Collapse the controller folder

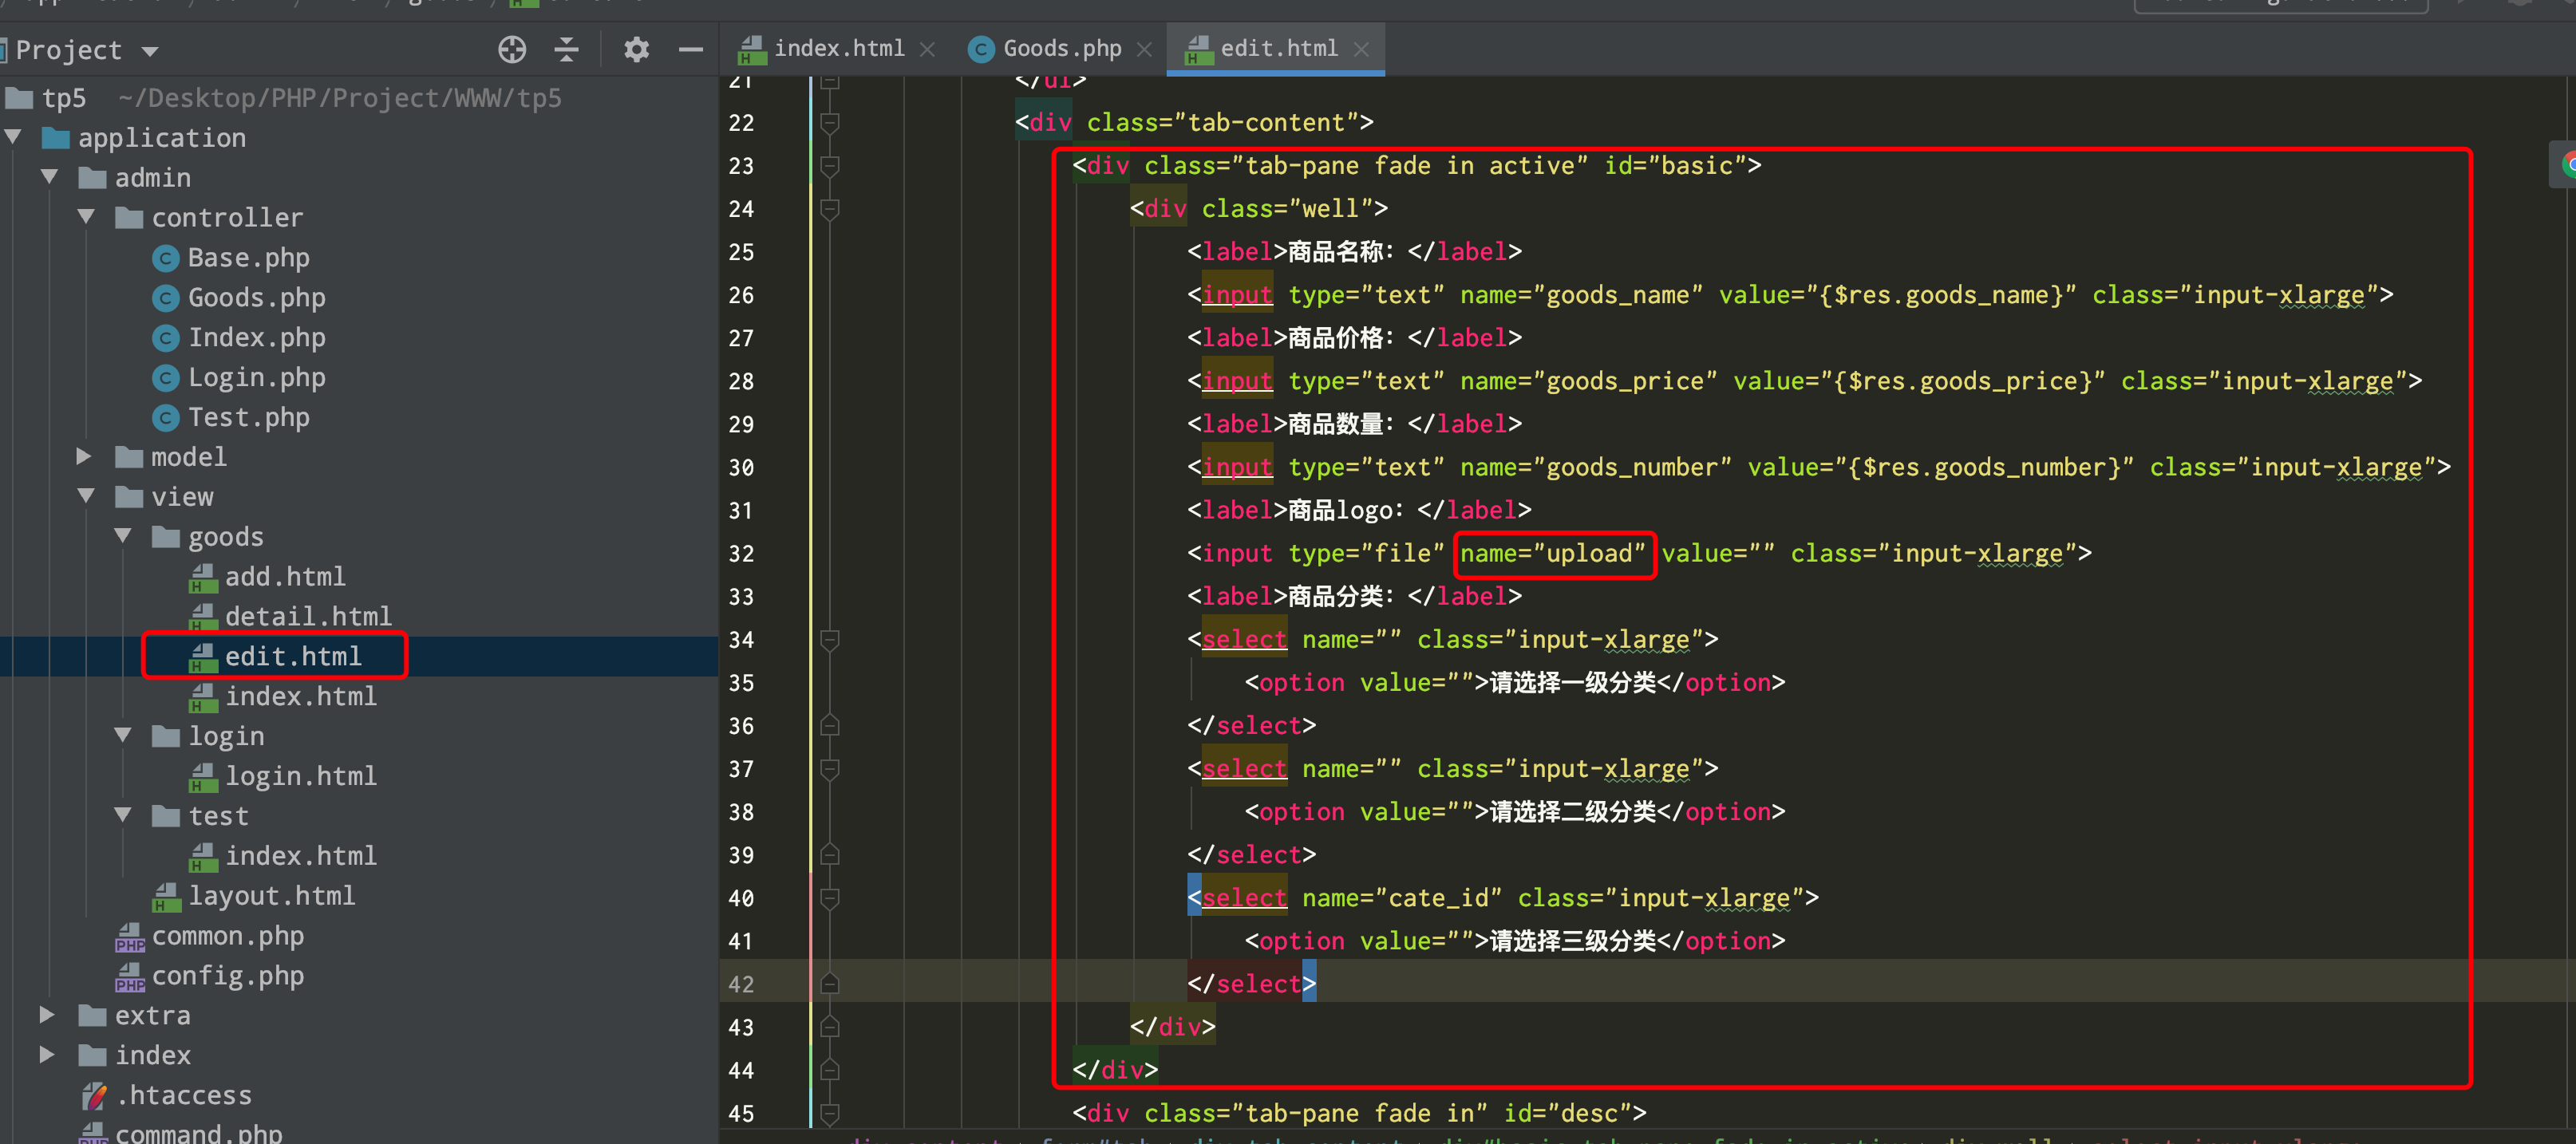click(x=87, y=217)
